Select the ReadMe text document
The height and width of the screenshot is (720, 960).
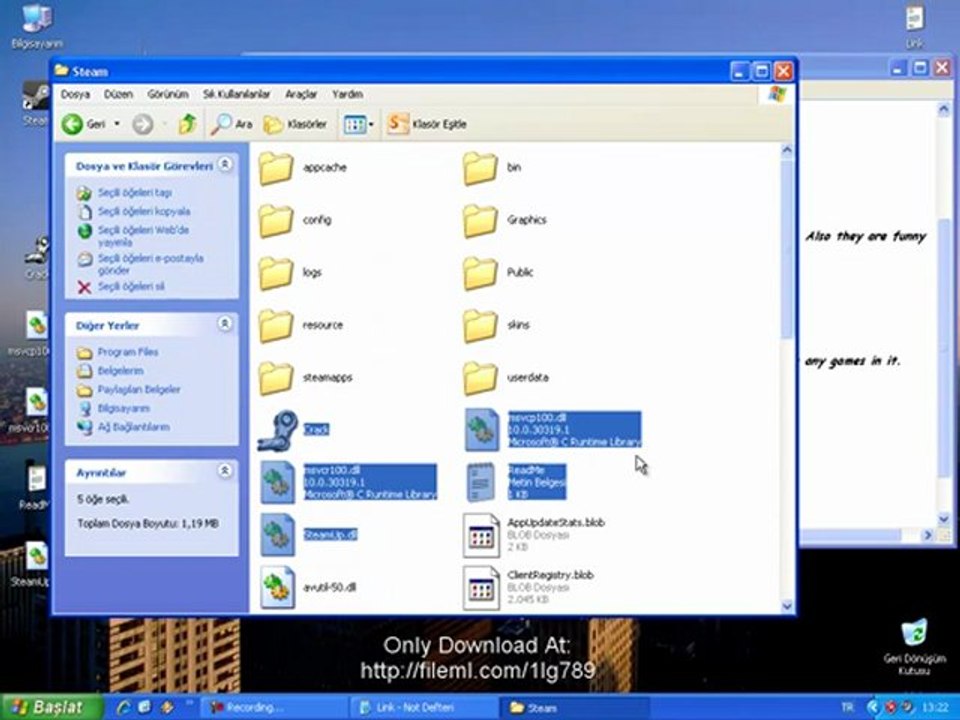coord(481,482)
